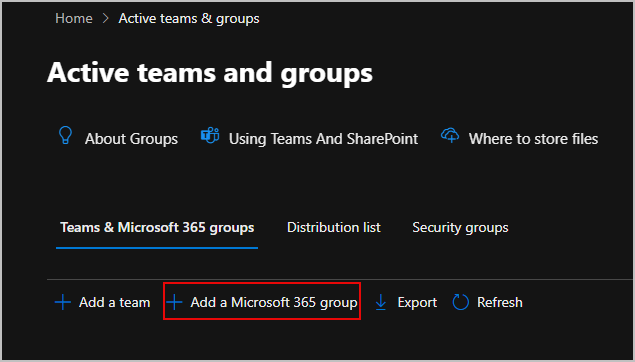Click the Refresh circular arrow icon
The height and width of the screenshot is (362, 635).
click(460, 302)
